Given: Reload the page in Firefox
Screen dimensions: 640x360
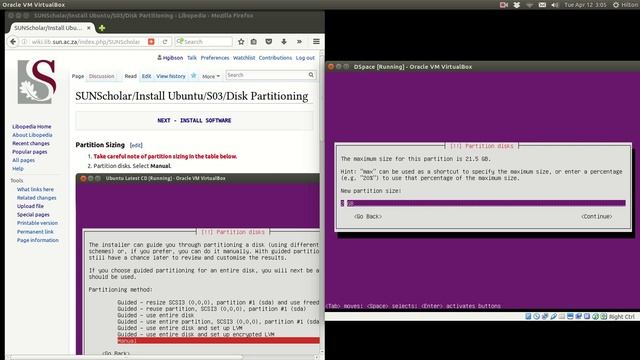Looking at the screenshot, I should click(165, 42).
